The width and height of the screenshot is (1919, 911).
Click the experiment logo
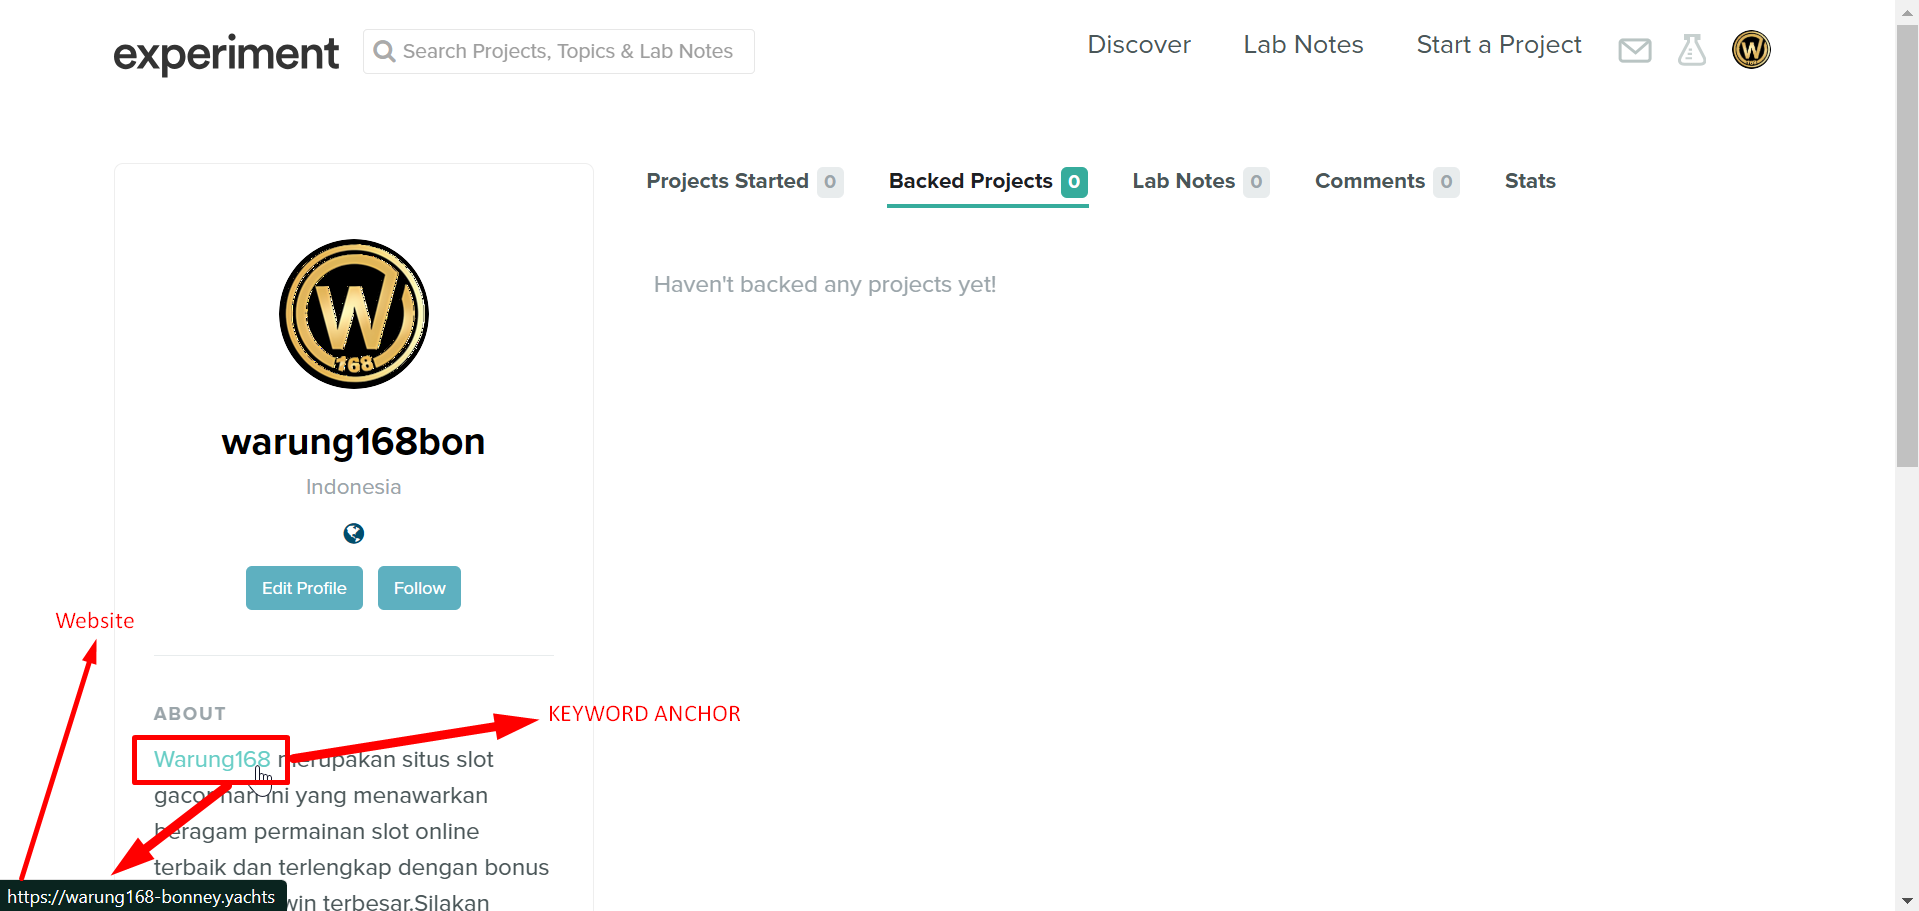[x=226, y=53]
